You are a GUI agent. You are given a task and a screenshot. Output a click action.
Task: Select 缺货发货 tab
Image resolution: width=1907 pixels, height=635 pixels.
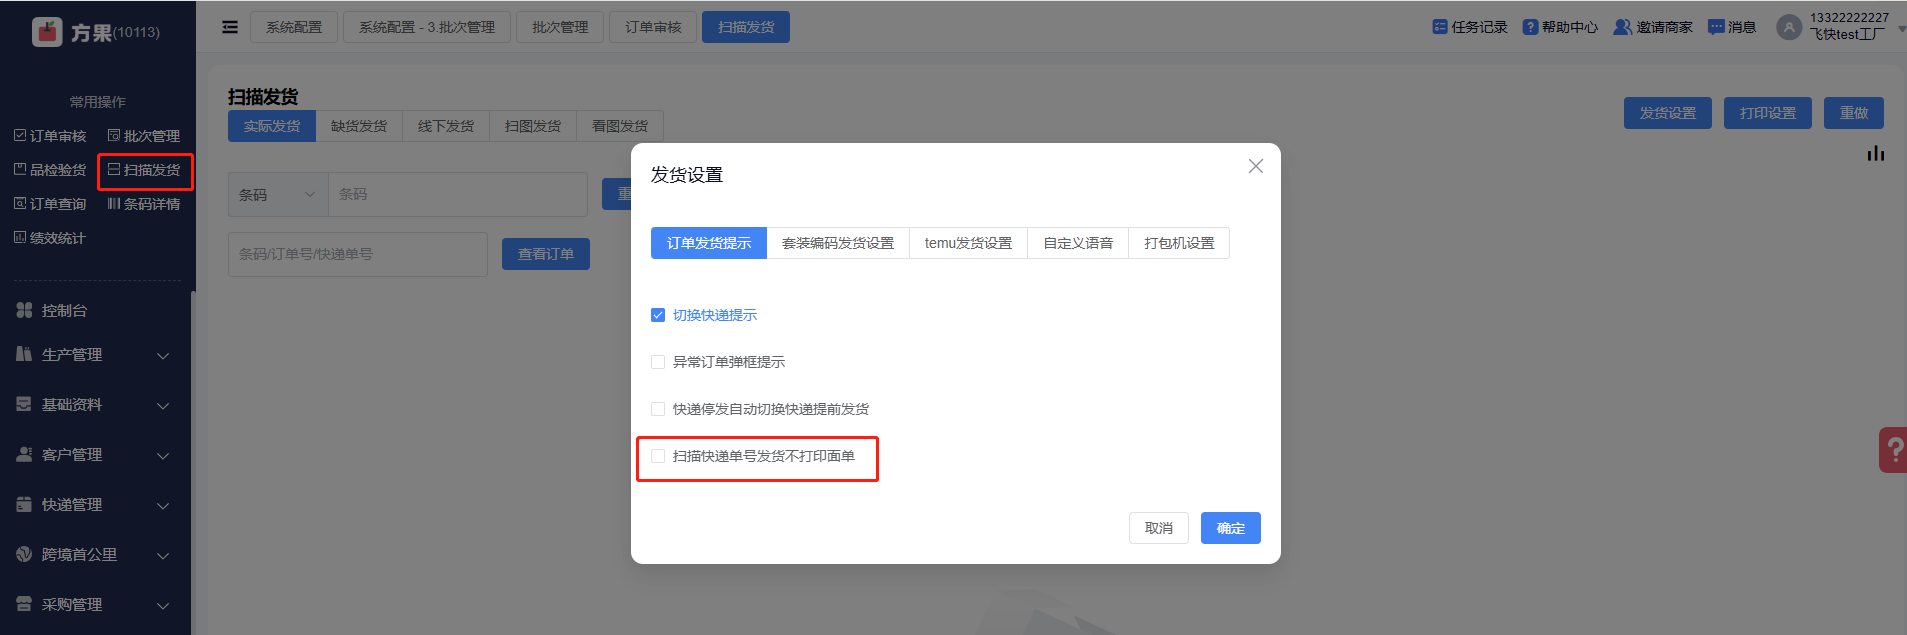point(359,126)
